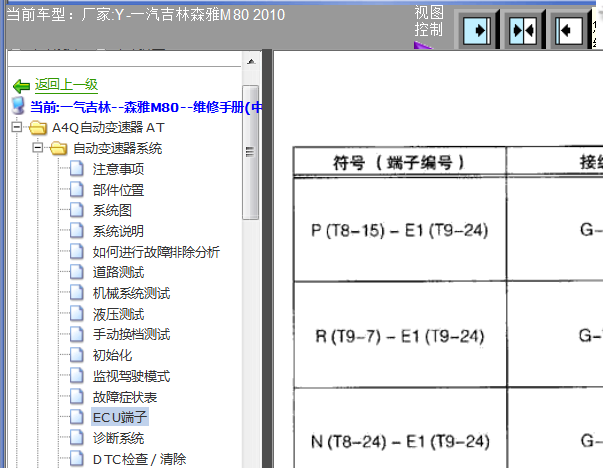Click the document icon beside 如何进行故障排除分析

77,251
